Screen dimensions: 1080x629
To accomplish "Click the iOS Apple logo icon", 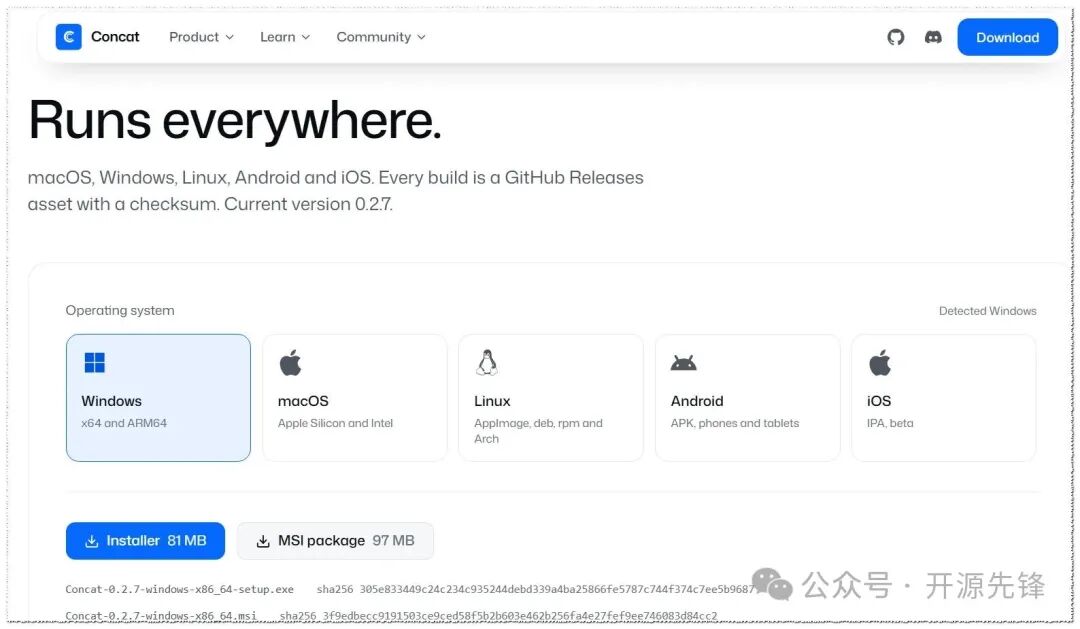I will 880,362.
